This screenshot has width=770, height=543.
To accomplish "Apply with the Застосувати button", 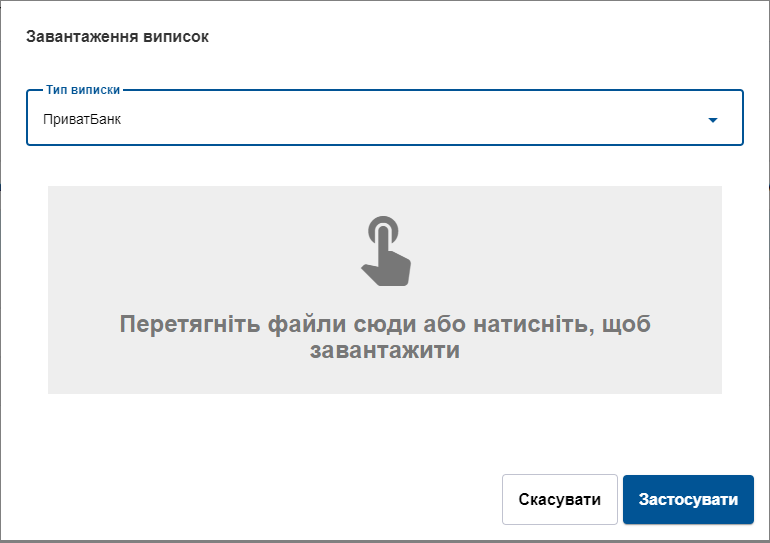I will click(x=688, y=499).
